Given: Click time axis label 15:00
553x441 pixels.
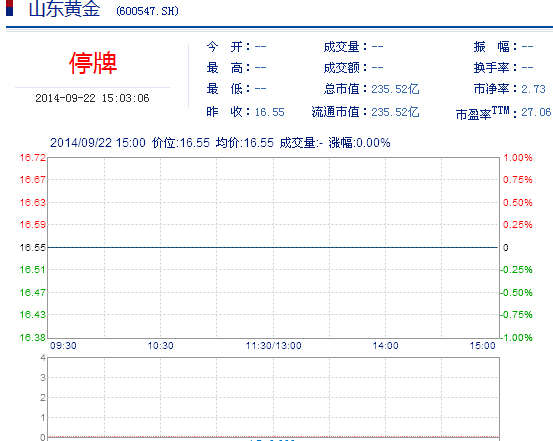Looking at the screenshot, I should [482, 346].
